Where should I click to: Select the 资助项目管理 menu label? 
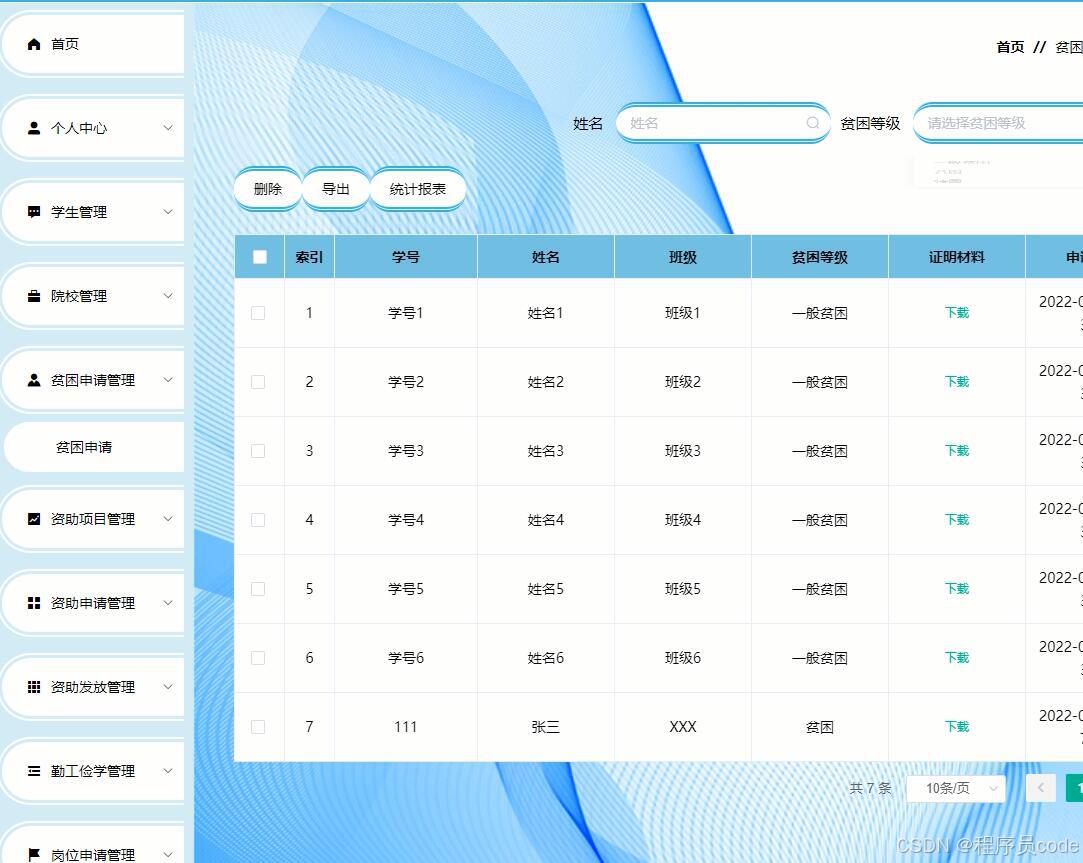93,519
